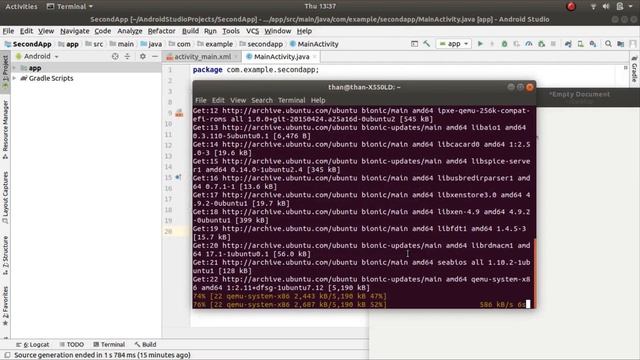Screen dimensions: 640x360
Task: Run the app with green play icon
Action: coord(480,44)
